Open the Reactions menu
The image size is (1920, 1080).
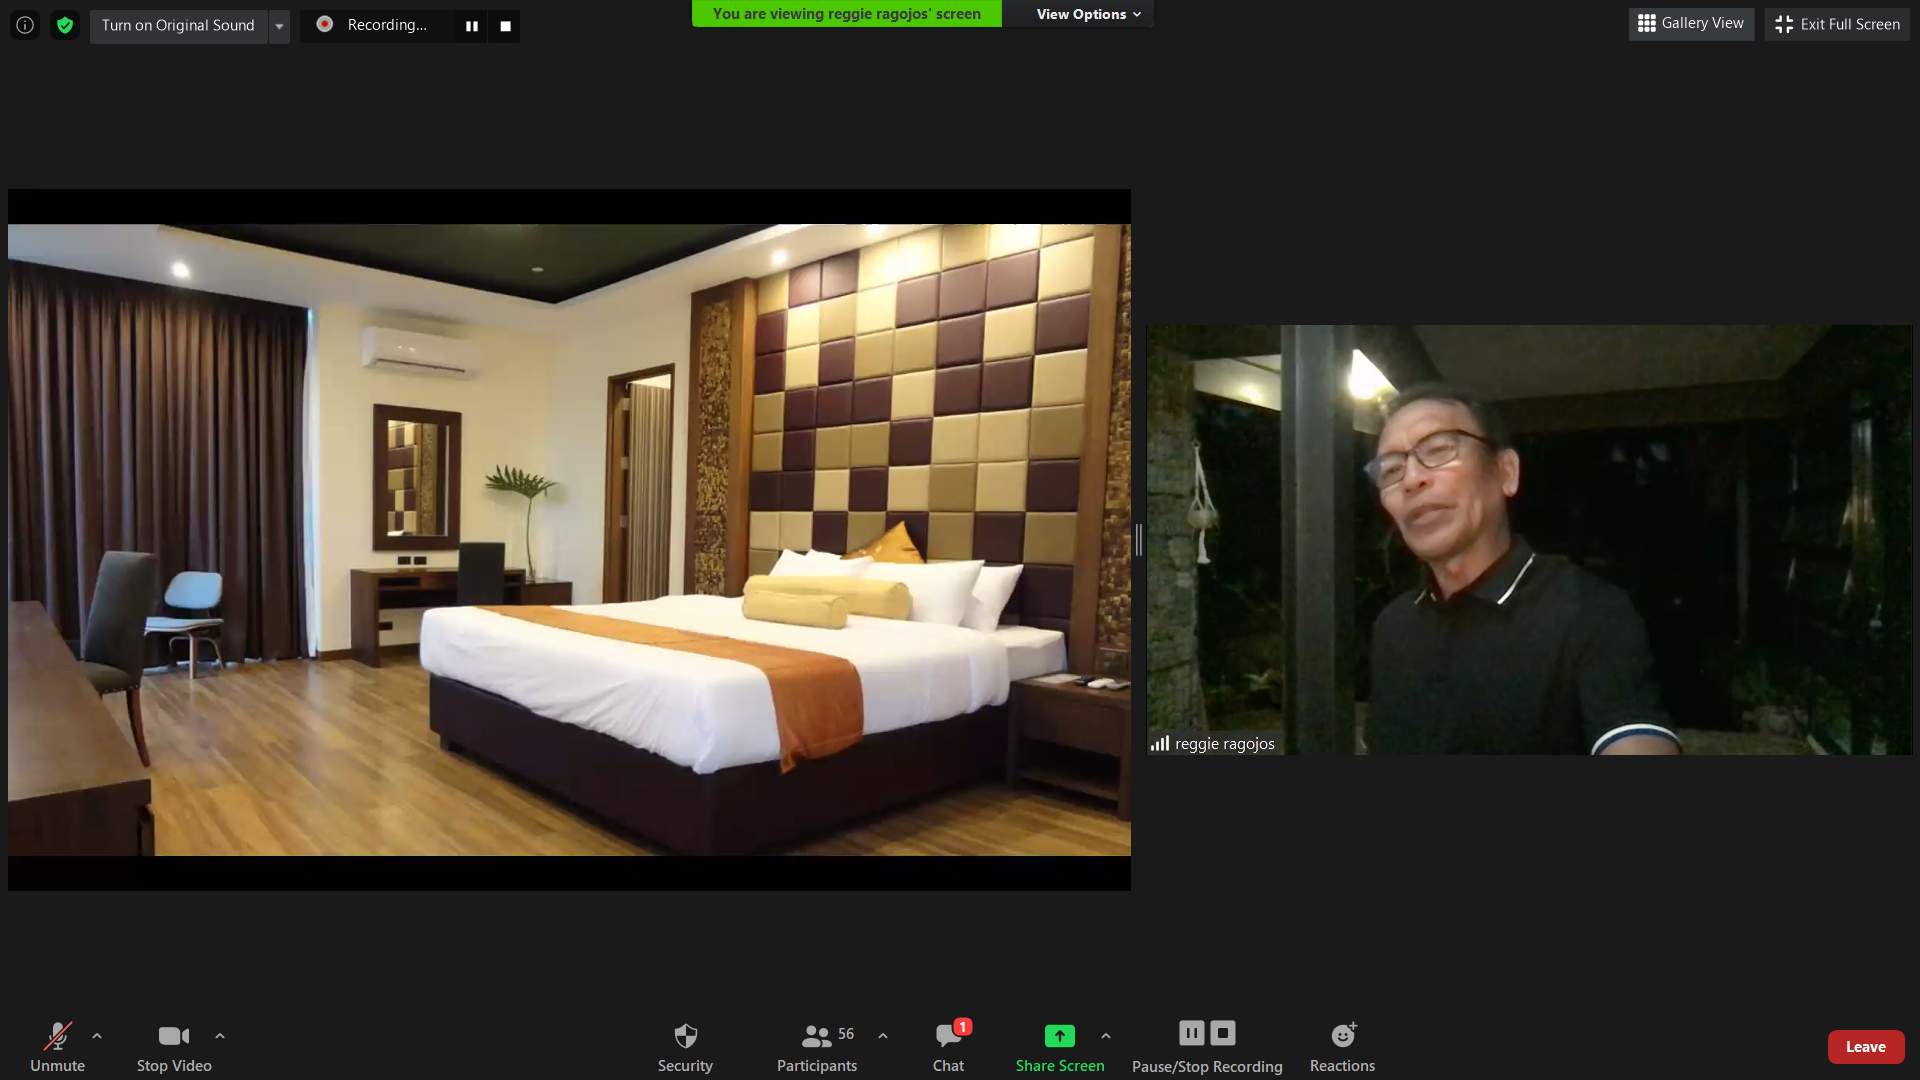[1342, 1047]
